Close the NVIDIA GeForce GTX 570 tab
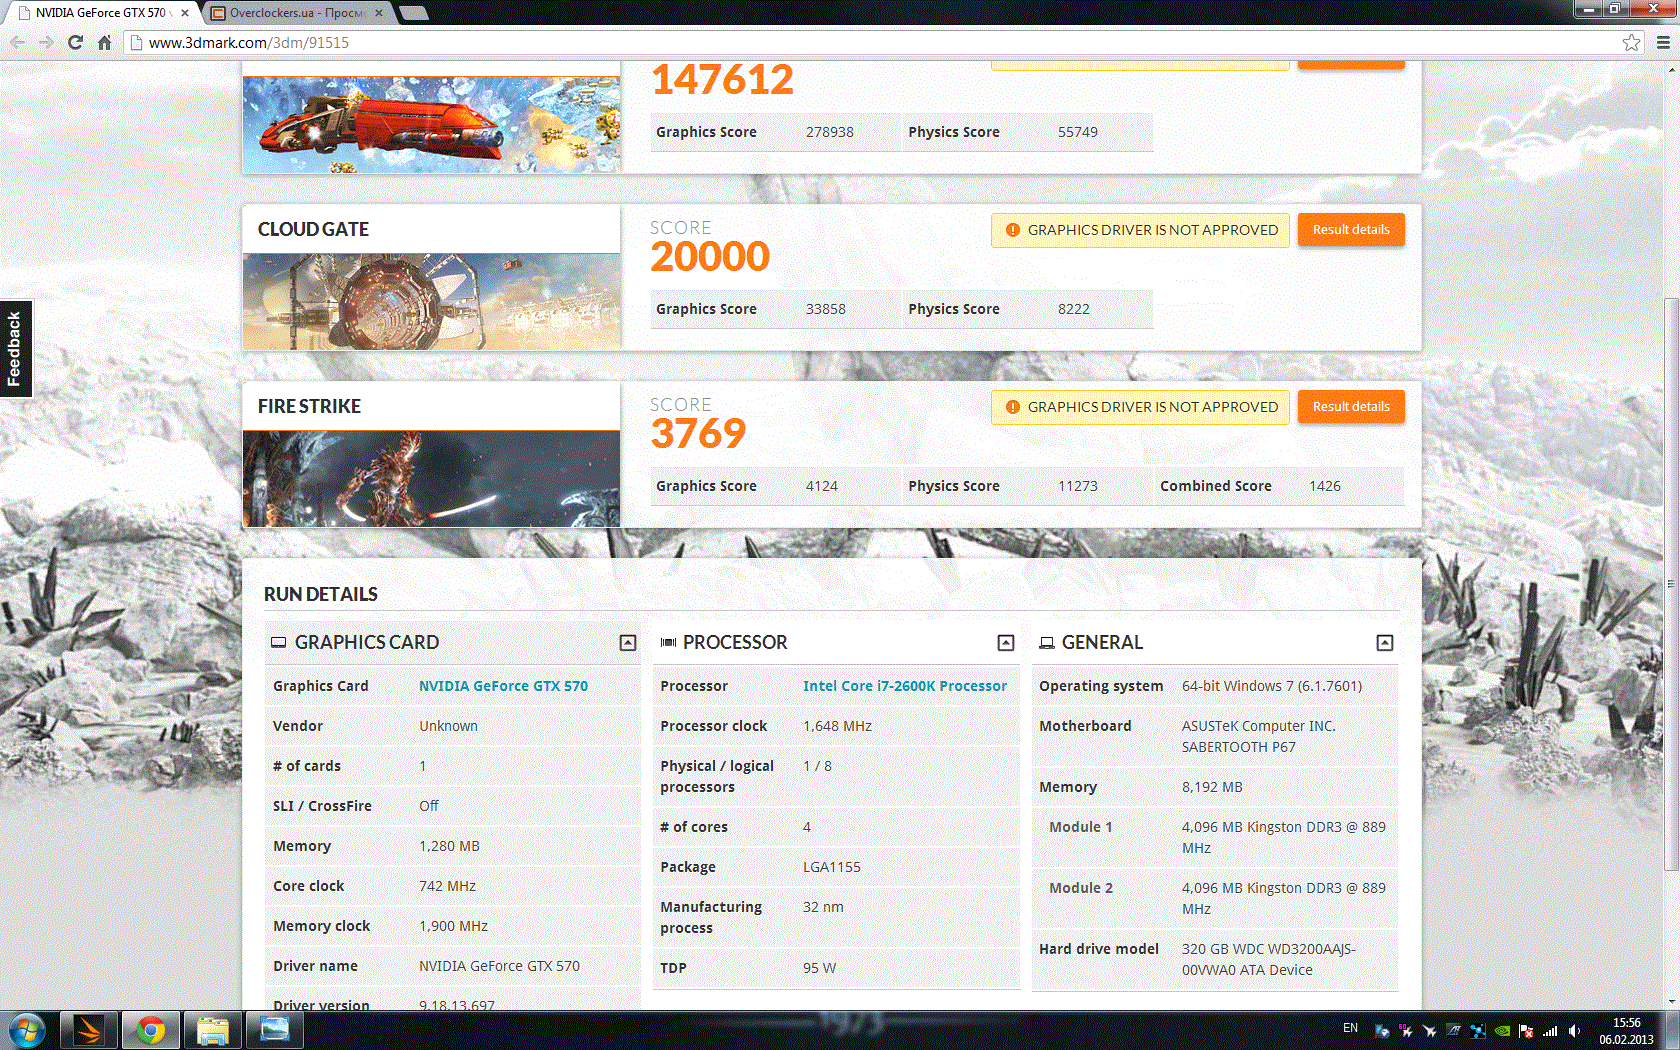Screen dimensions: 1680x1050 click(x=185, y=13)
